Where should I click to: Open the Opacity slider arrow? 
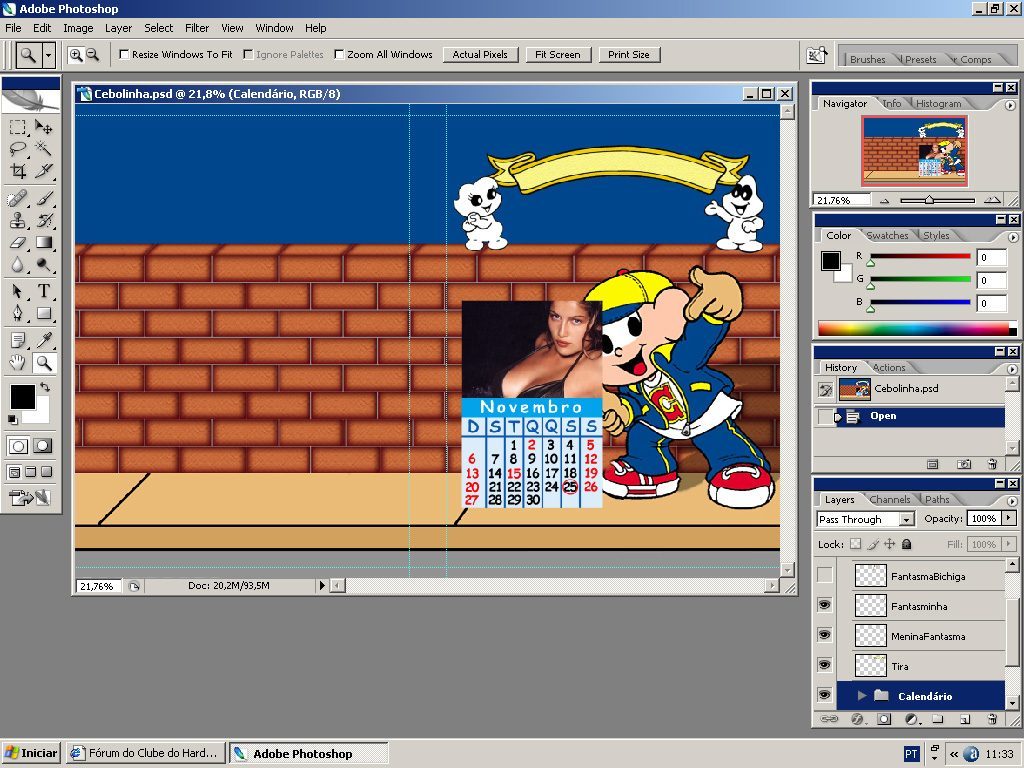pos(1009,519)
